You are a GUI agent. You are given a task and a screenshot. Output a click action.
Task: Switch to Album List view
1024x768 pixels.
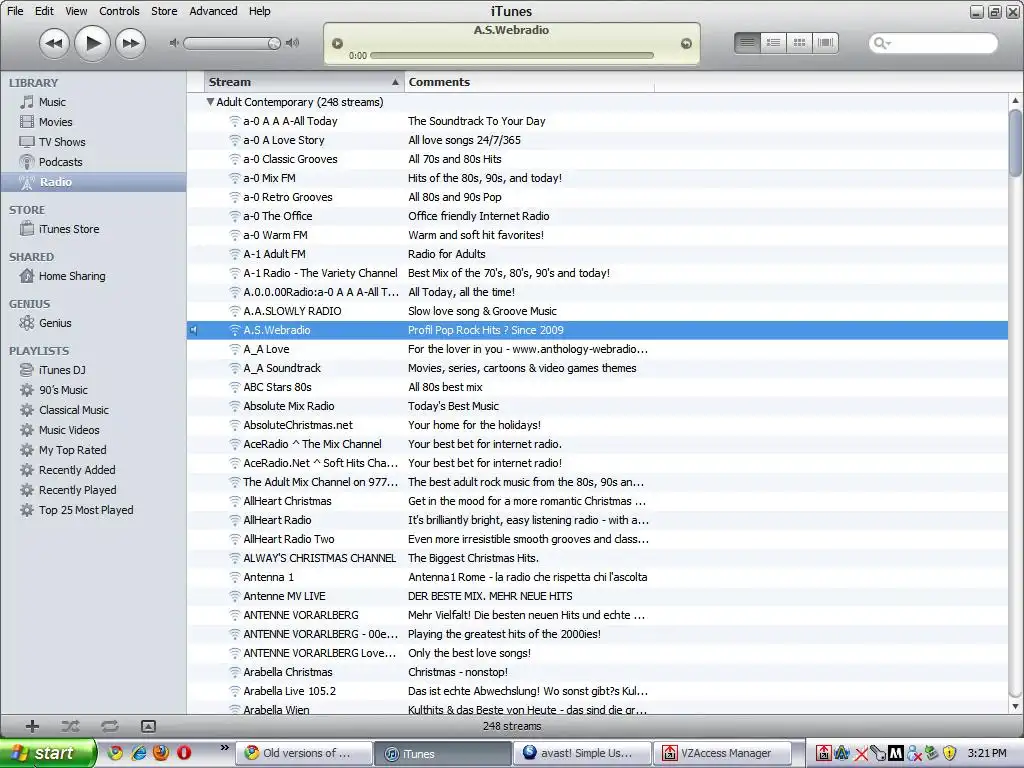click(x=773, y=43)
